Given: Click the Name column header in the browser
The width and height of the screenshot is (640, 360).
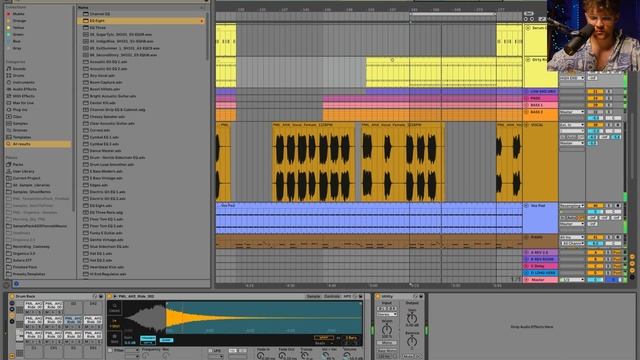Looking at the screenshot, I should click(83, 7).
